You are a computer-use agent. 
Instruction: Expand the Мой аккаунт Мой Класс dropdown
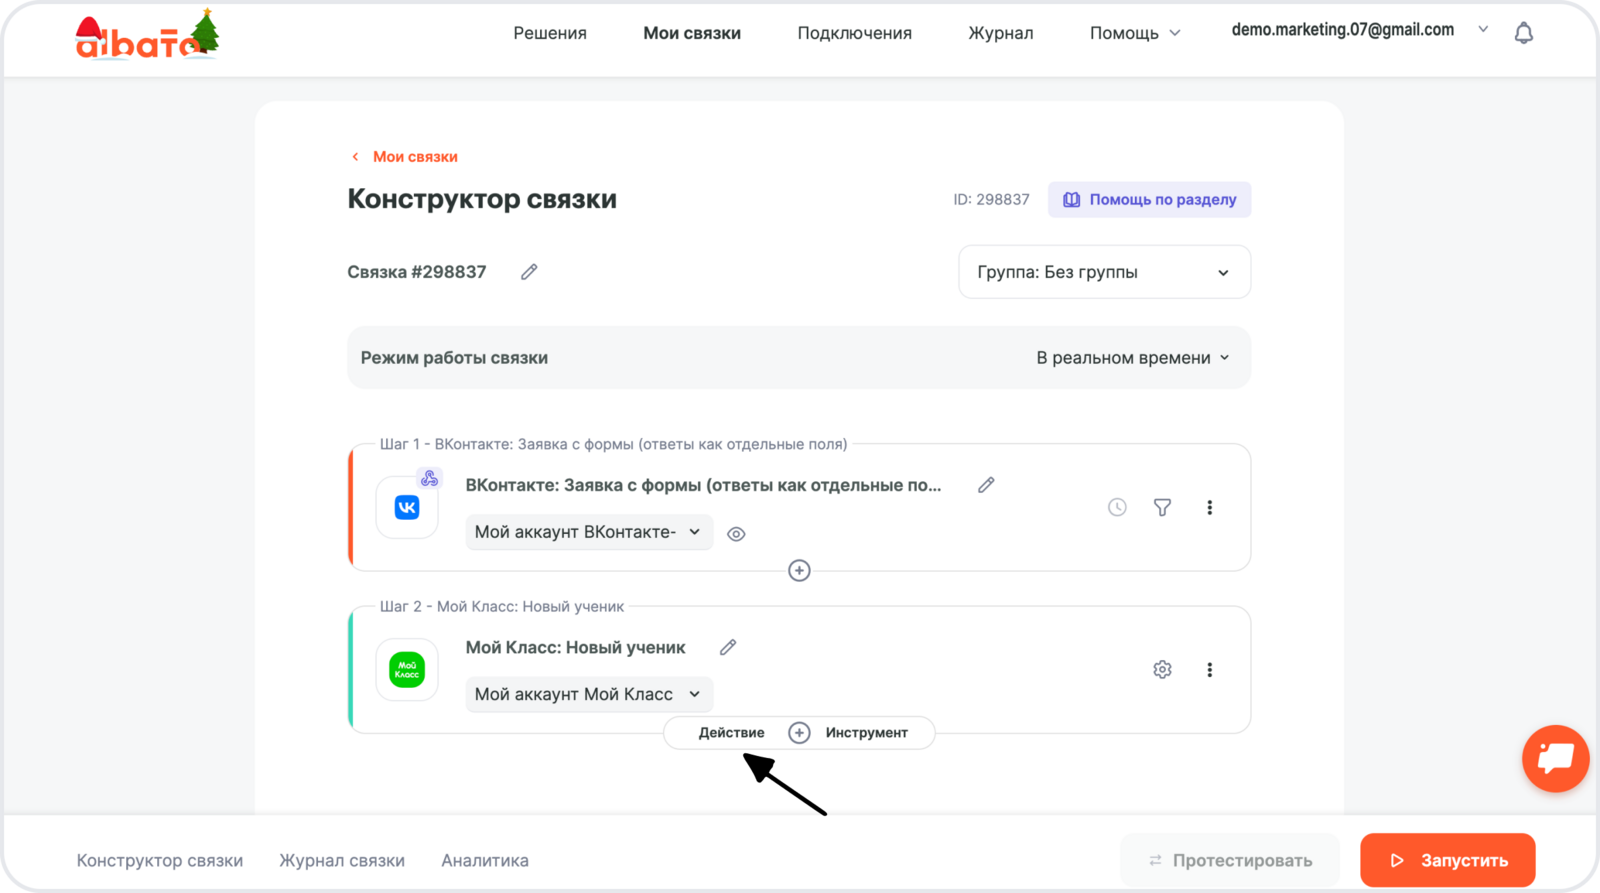tap(589, 695)
